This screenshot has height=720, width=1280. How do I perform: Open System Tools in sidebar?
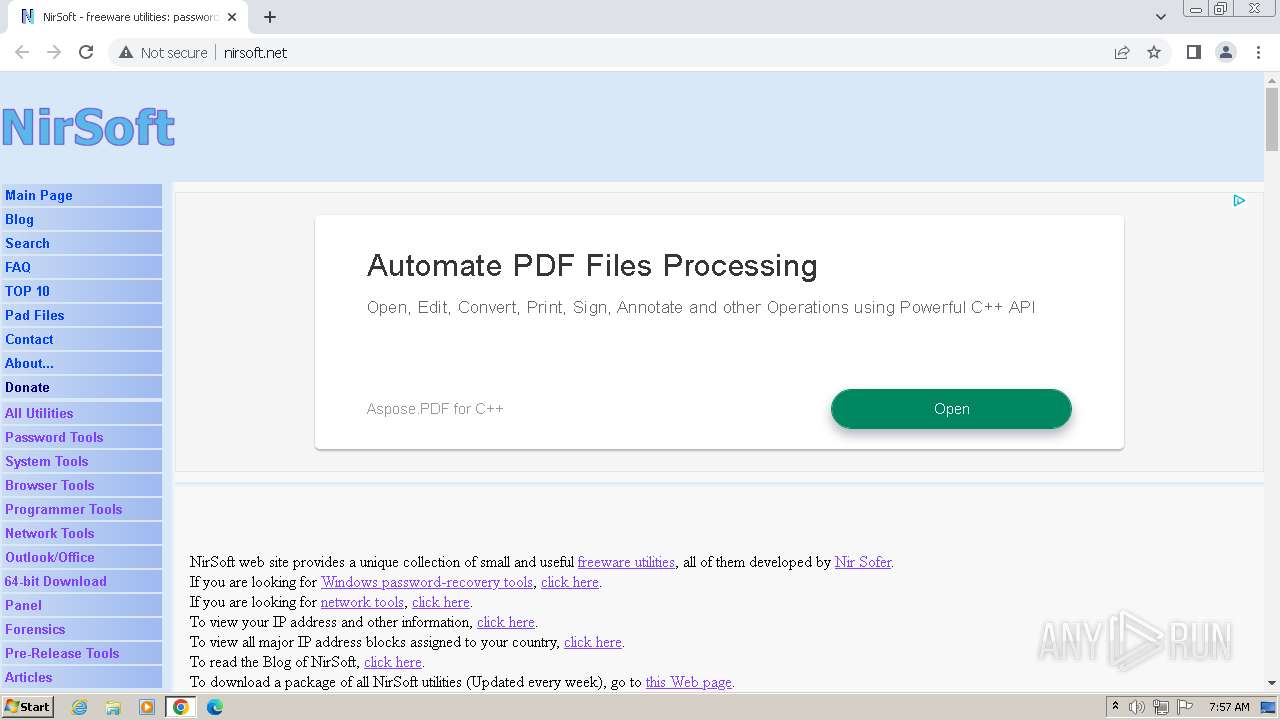tap(81, 461)
